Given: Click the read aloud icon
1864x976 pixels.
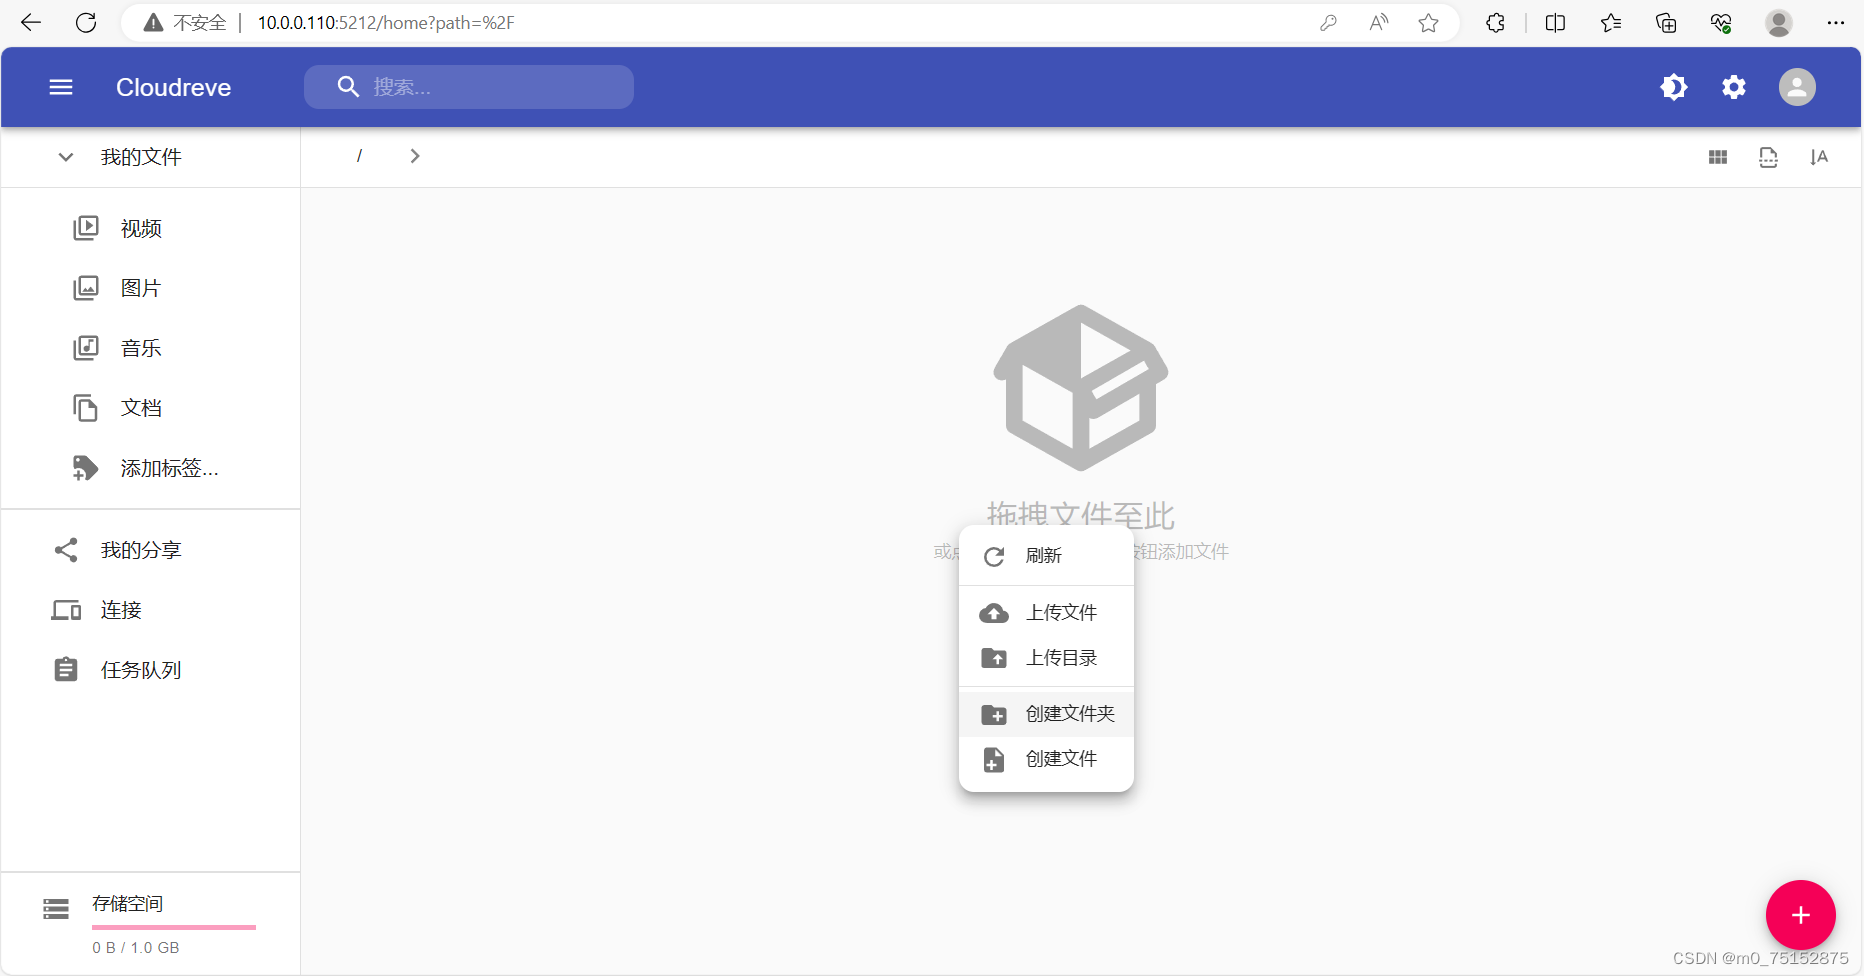Looking at the screenshot, I should (1379, 23).
